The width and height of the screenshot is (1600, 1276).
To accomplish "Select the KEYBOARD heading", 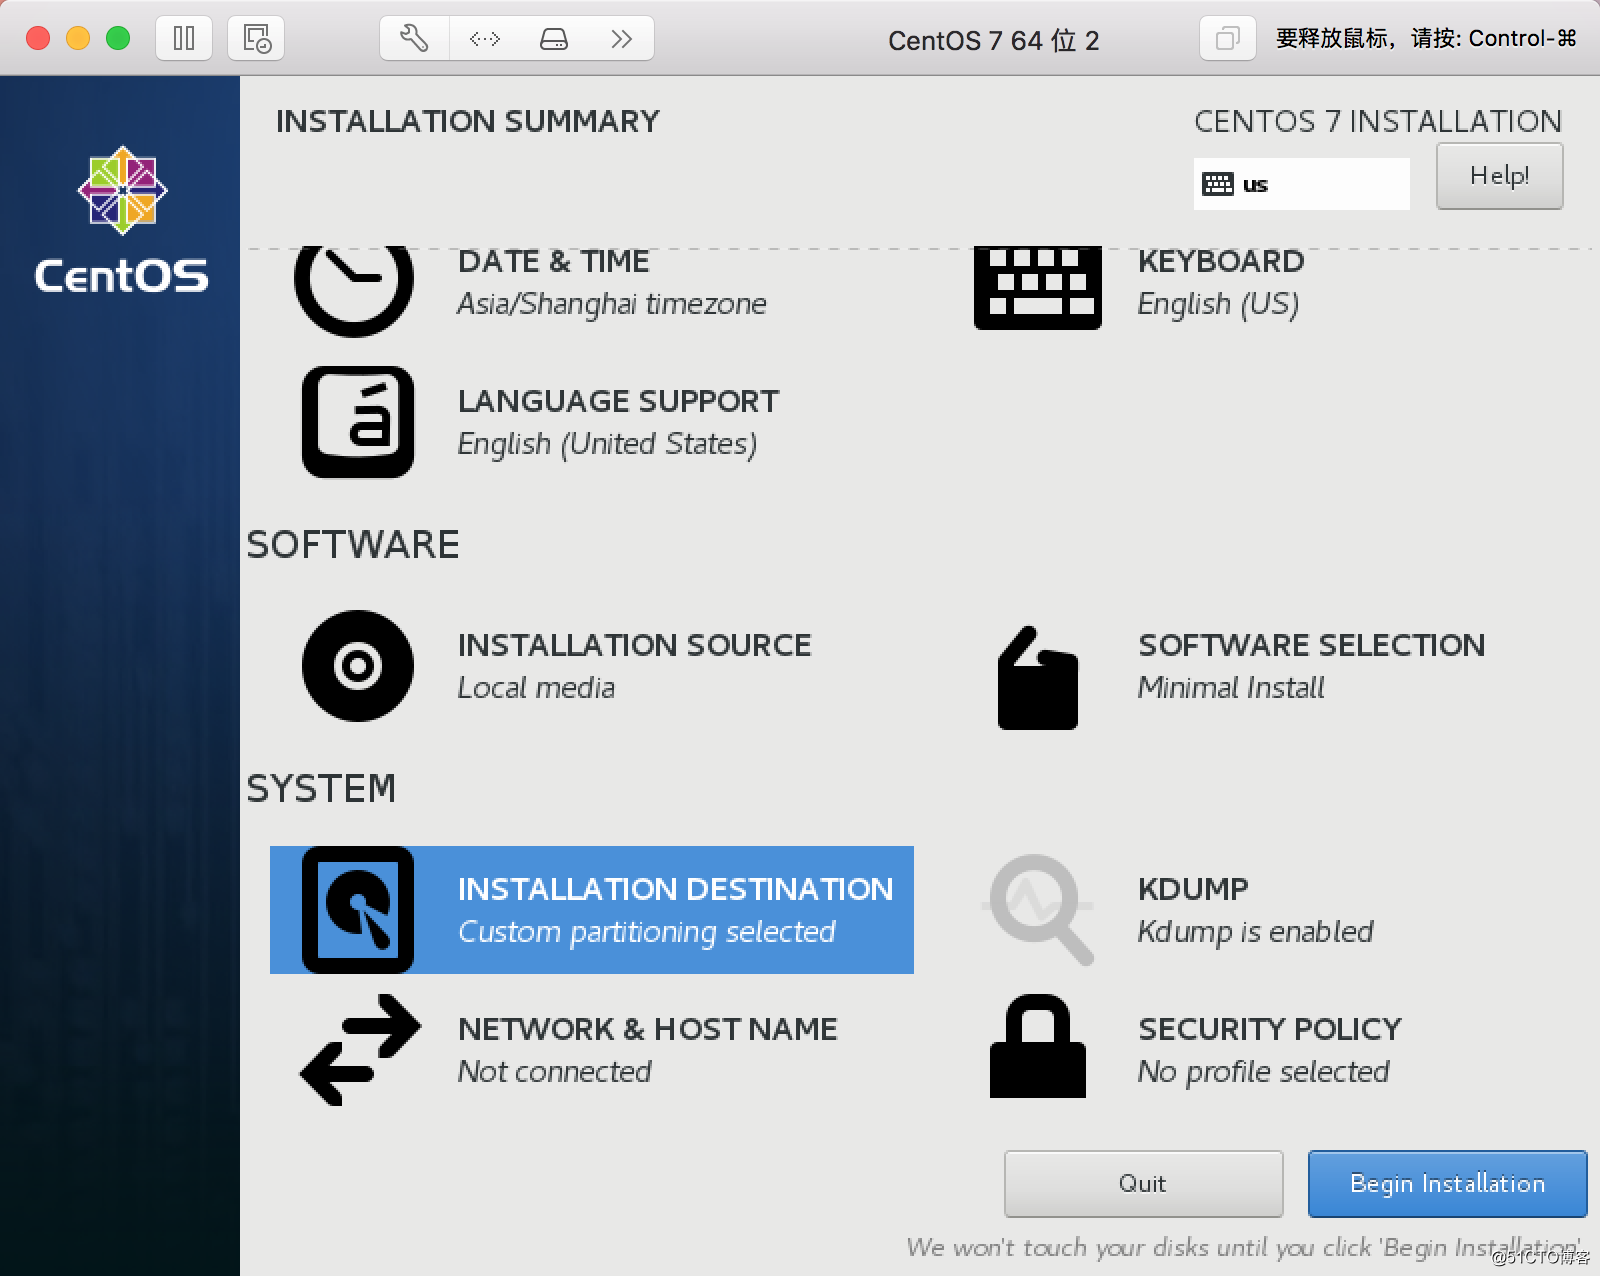I will (x=1221, y=262).
